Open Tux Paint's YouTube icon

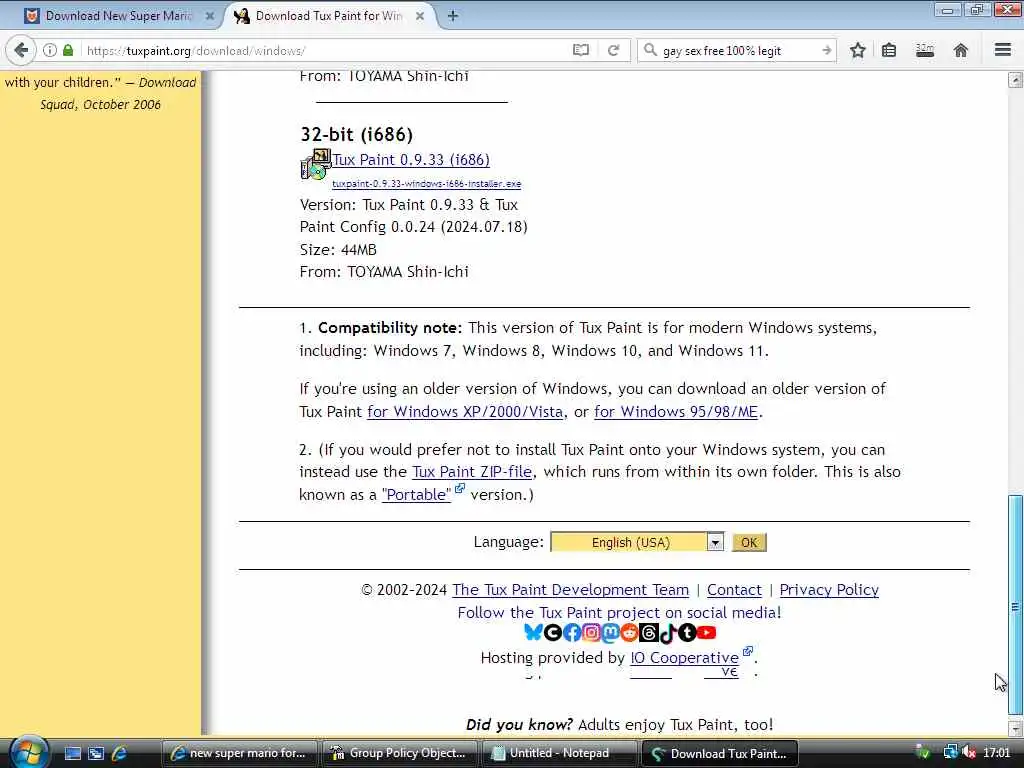click(707, 632)
